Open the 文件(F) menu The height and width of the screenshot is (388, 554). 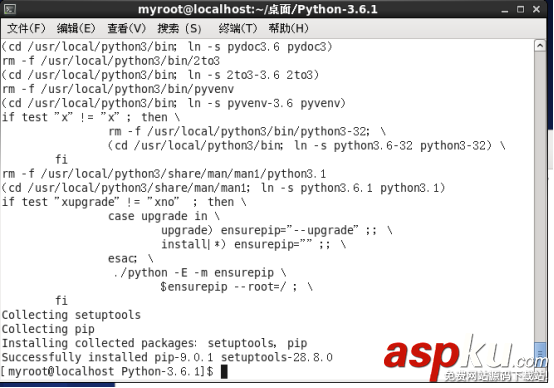coord(26,28)
